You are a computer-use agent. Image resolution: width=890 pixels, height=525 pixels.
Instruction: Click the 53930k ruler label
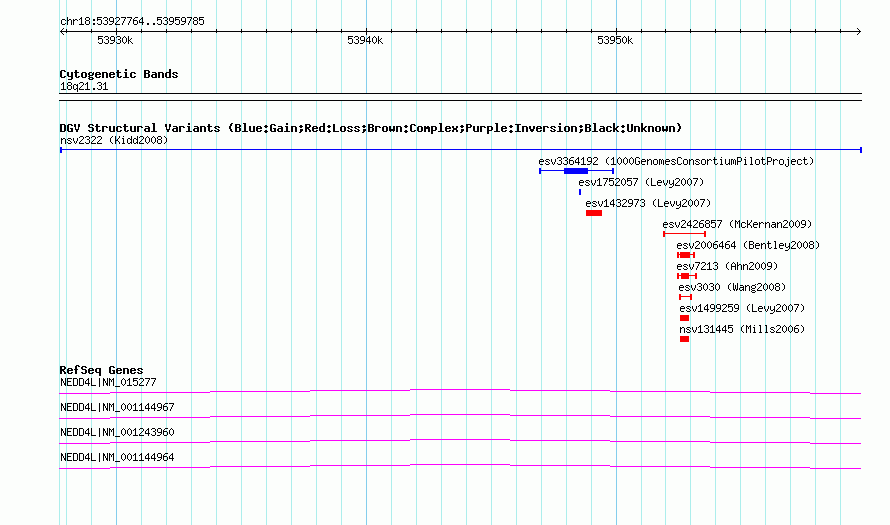[x=115, y=40]
